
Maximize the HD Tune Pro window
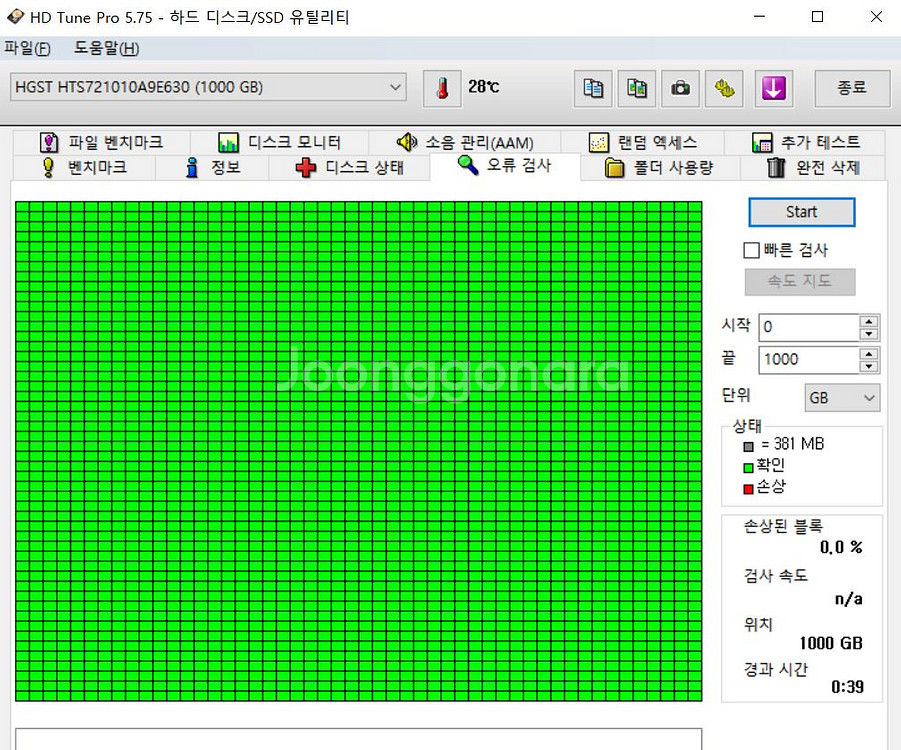[x=817, y=17]
